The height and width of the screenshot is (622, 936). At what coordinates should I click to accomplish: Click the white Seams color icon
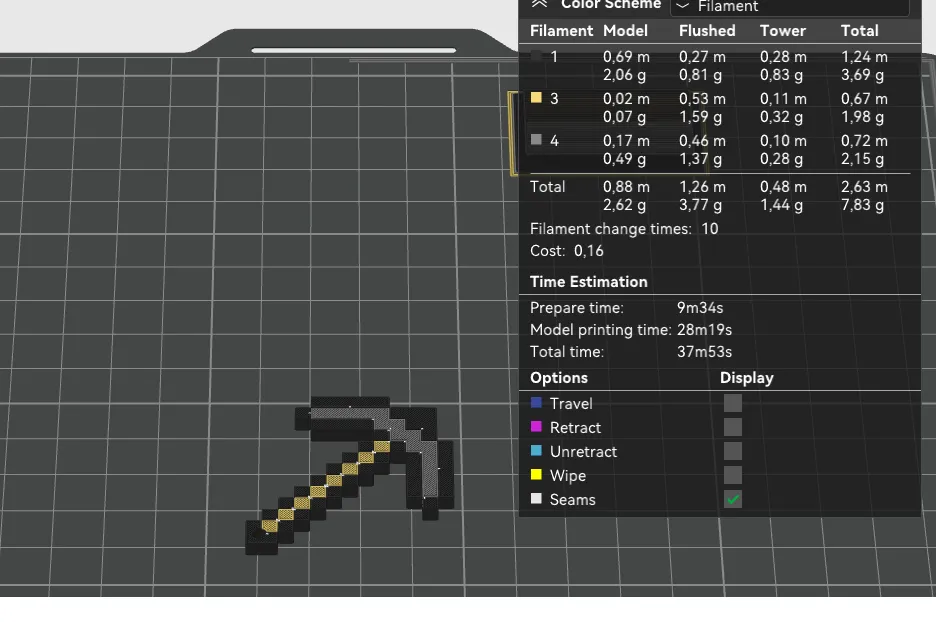tap(536, 499)
